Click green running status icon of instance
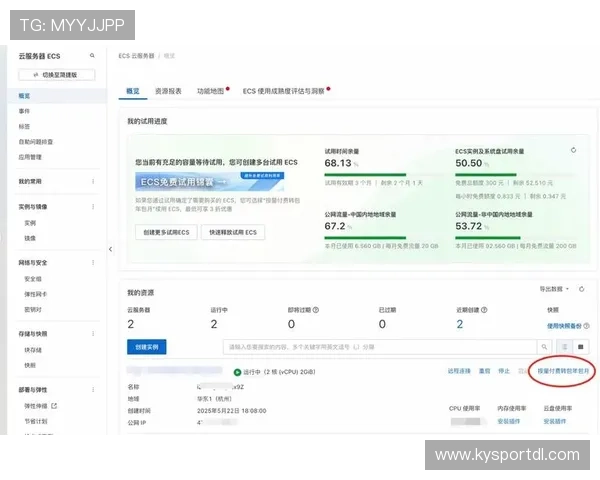Viewport: 600px width, 480px height. (x=237, y=372)
